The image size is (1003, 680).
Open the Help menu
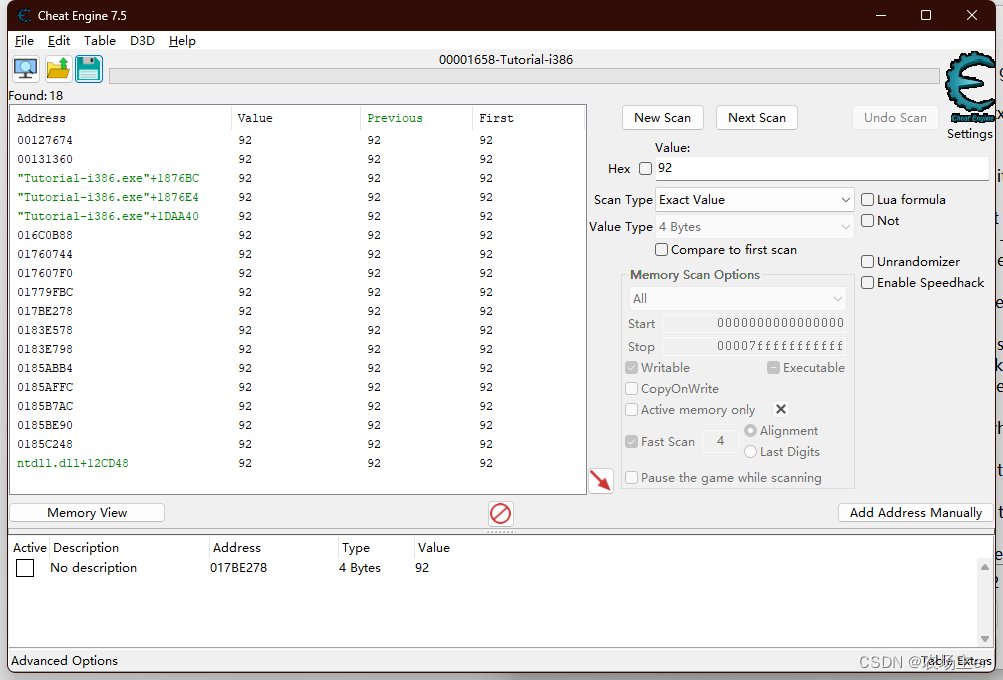(x=182, y=41)
